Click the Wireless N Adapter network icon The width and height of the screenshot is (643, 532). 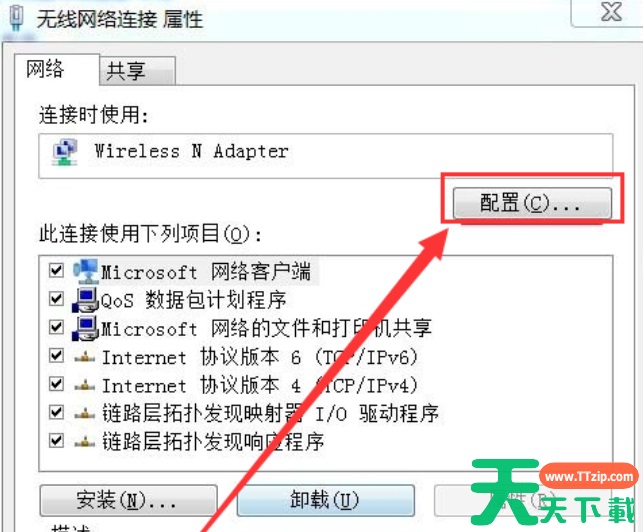65,152
